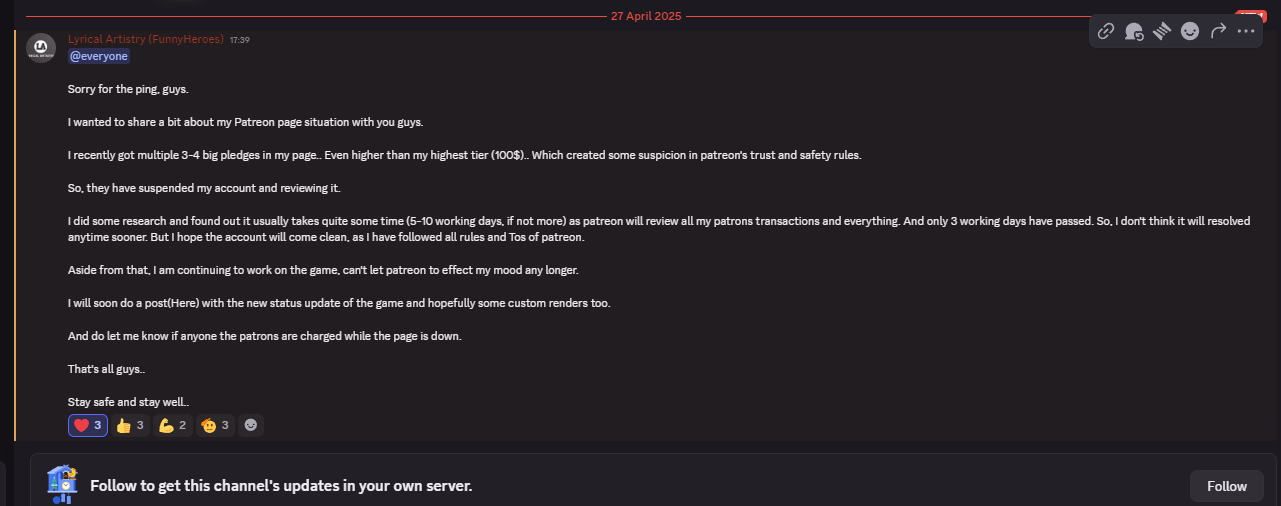Open the Lyrical Artistry (FunnyHeroes) username profile
This screenshot has height=506, width=1281.
[146, 39]
